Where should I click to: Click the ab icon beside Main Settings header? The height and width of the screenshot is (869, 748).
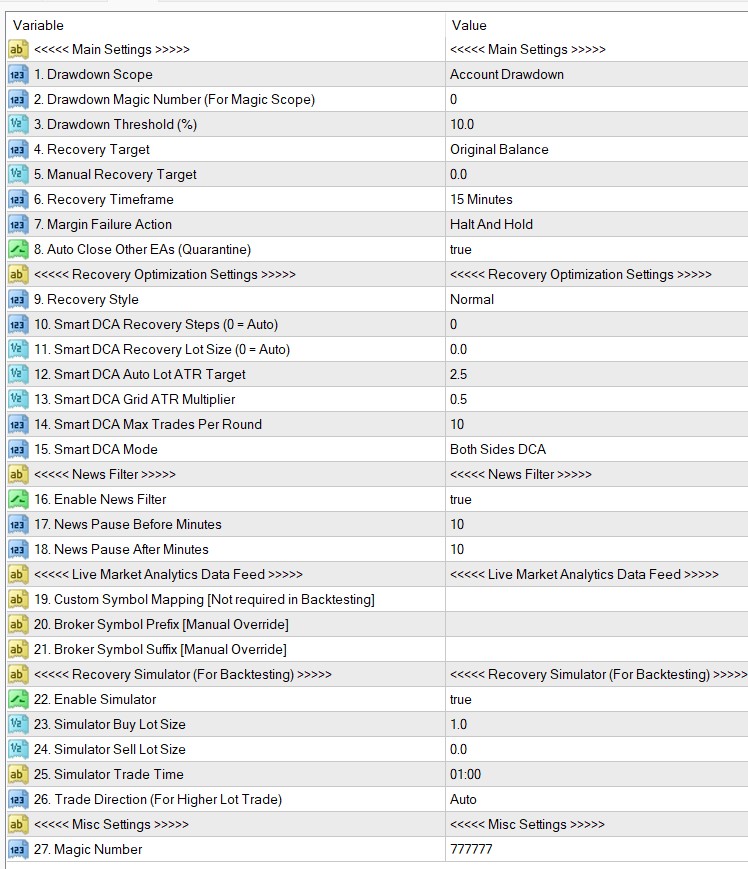click(18, 50)
